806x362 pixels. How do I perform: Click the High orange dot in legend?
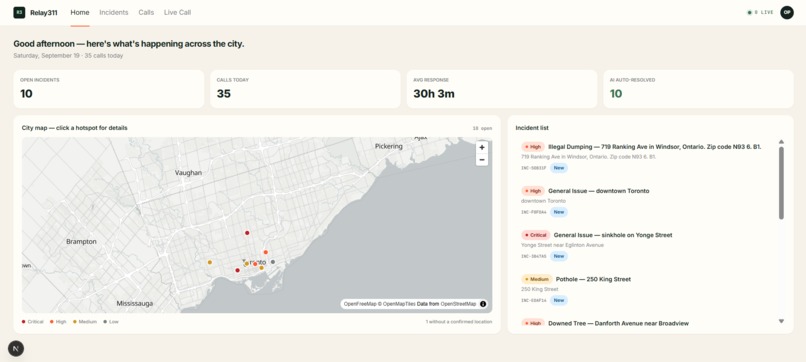(x=51, y=321)
